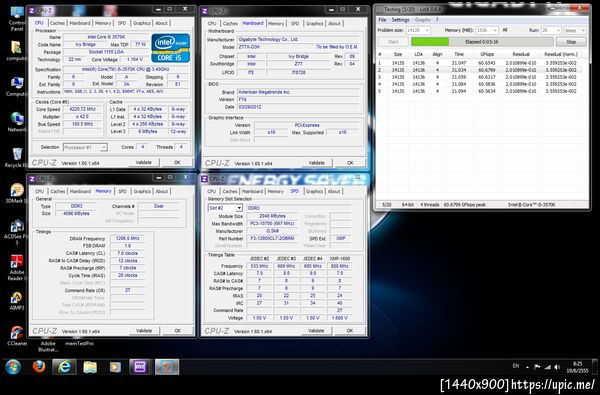Click OK in the Mainboard-tab CPU-Z window
This screenshot has width=600, height=395.
pyautogui.click(x=350, y=163)
